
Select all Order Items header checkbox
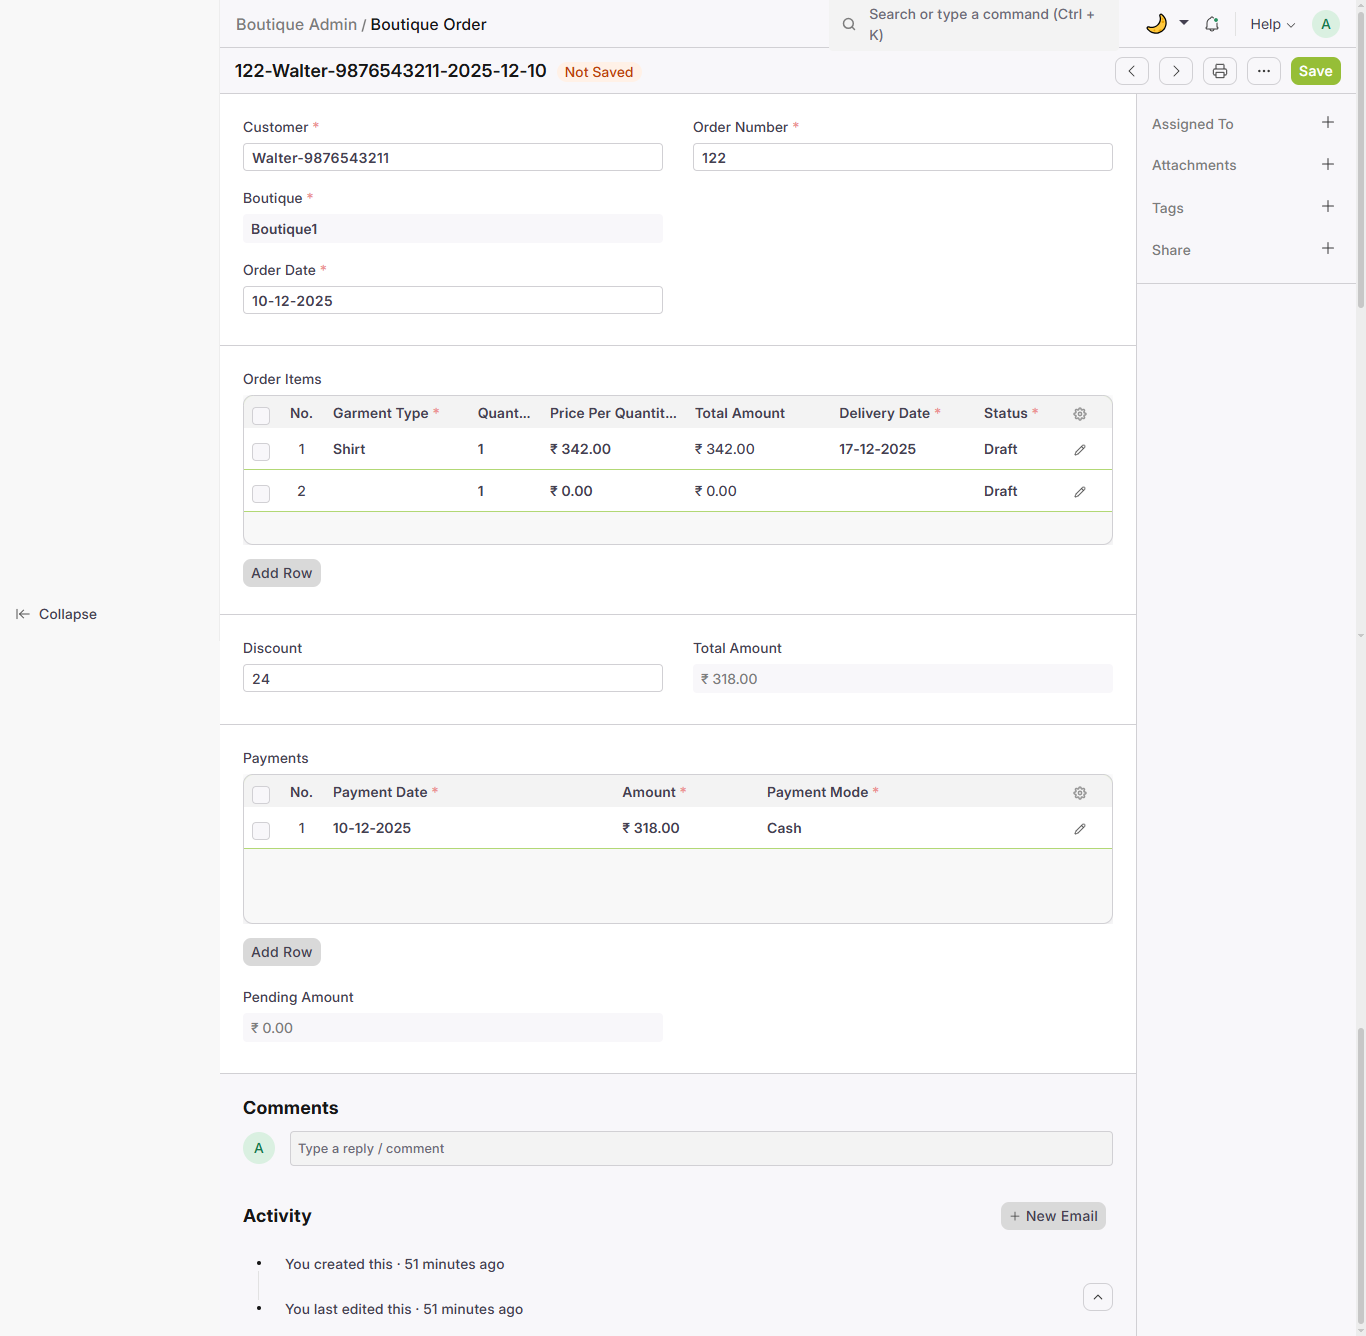(x=261, y=415)
